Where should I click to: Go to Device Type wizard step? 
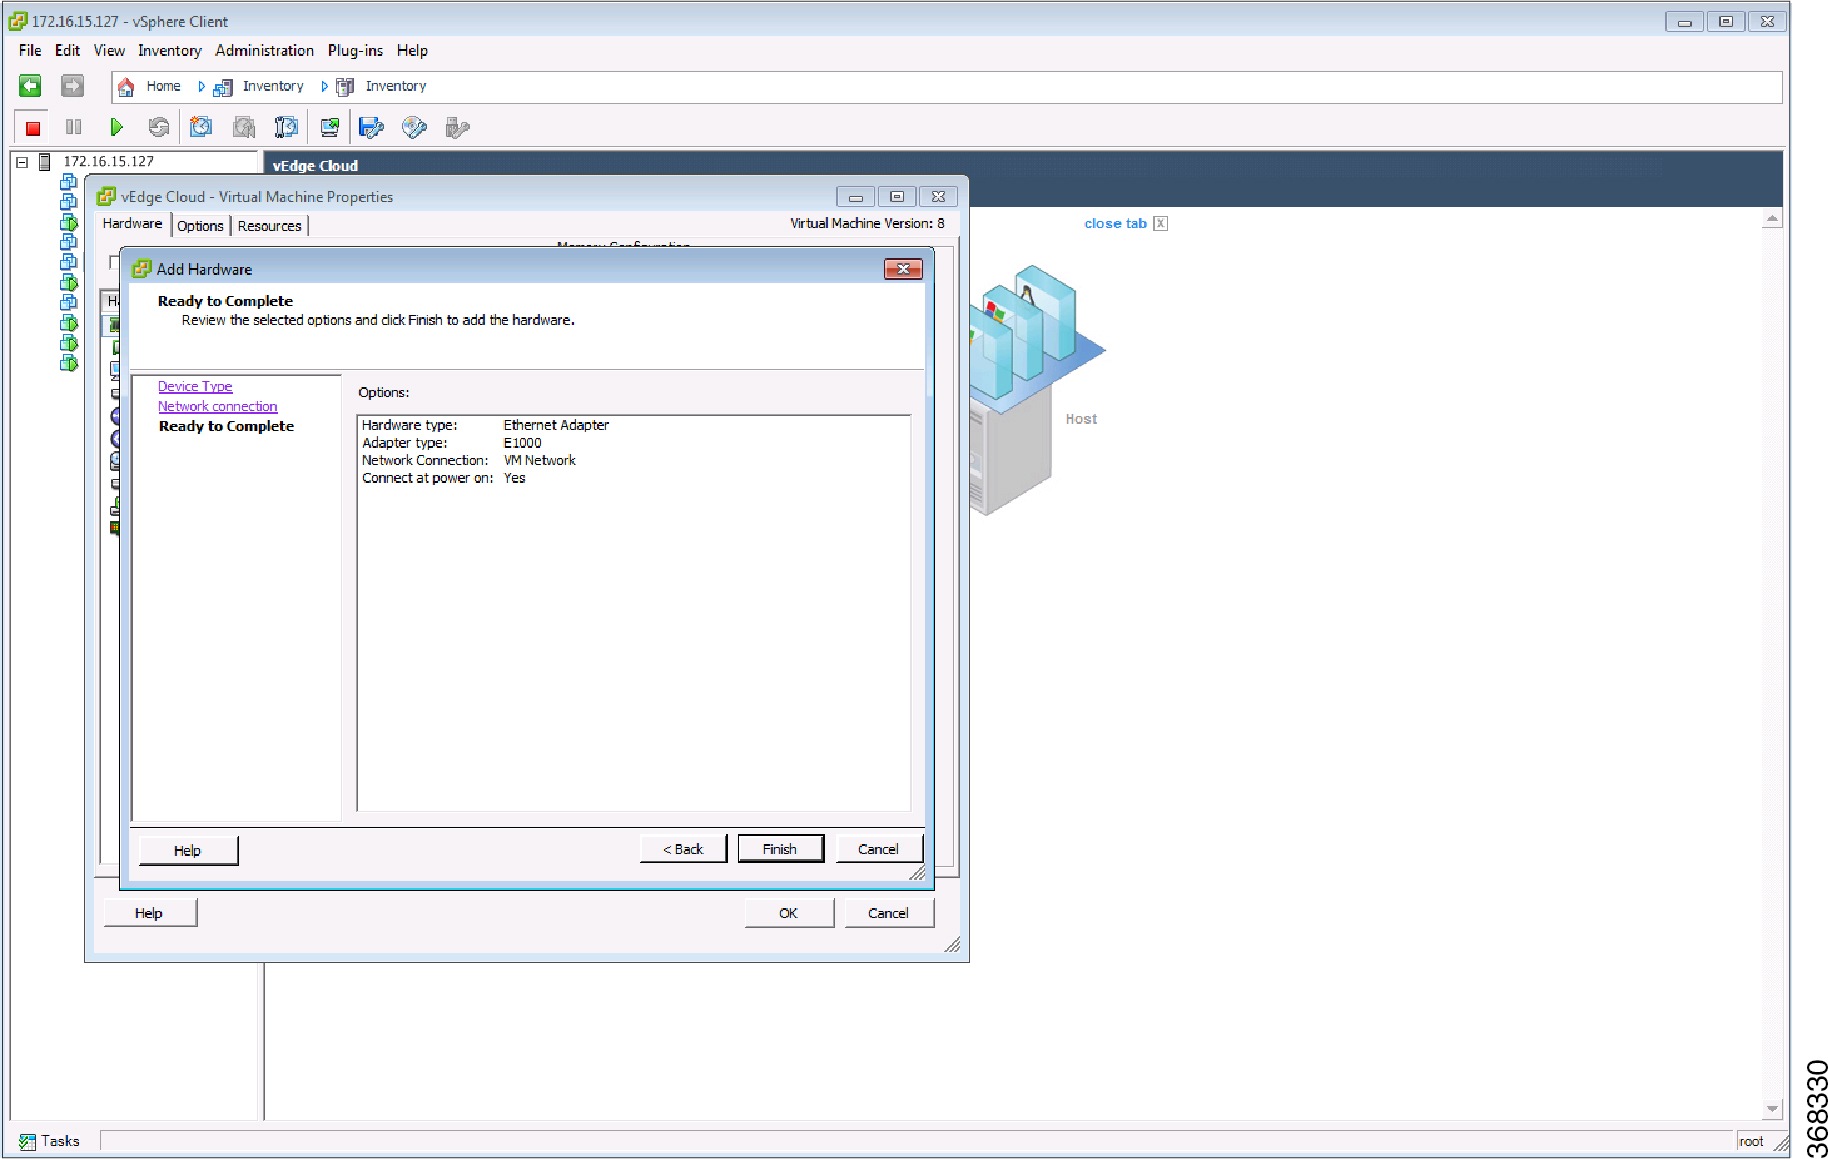coord(195,386)
